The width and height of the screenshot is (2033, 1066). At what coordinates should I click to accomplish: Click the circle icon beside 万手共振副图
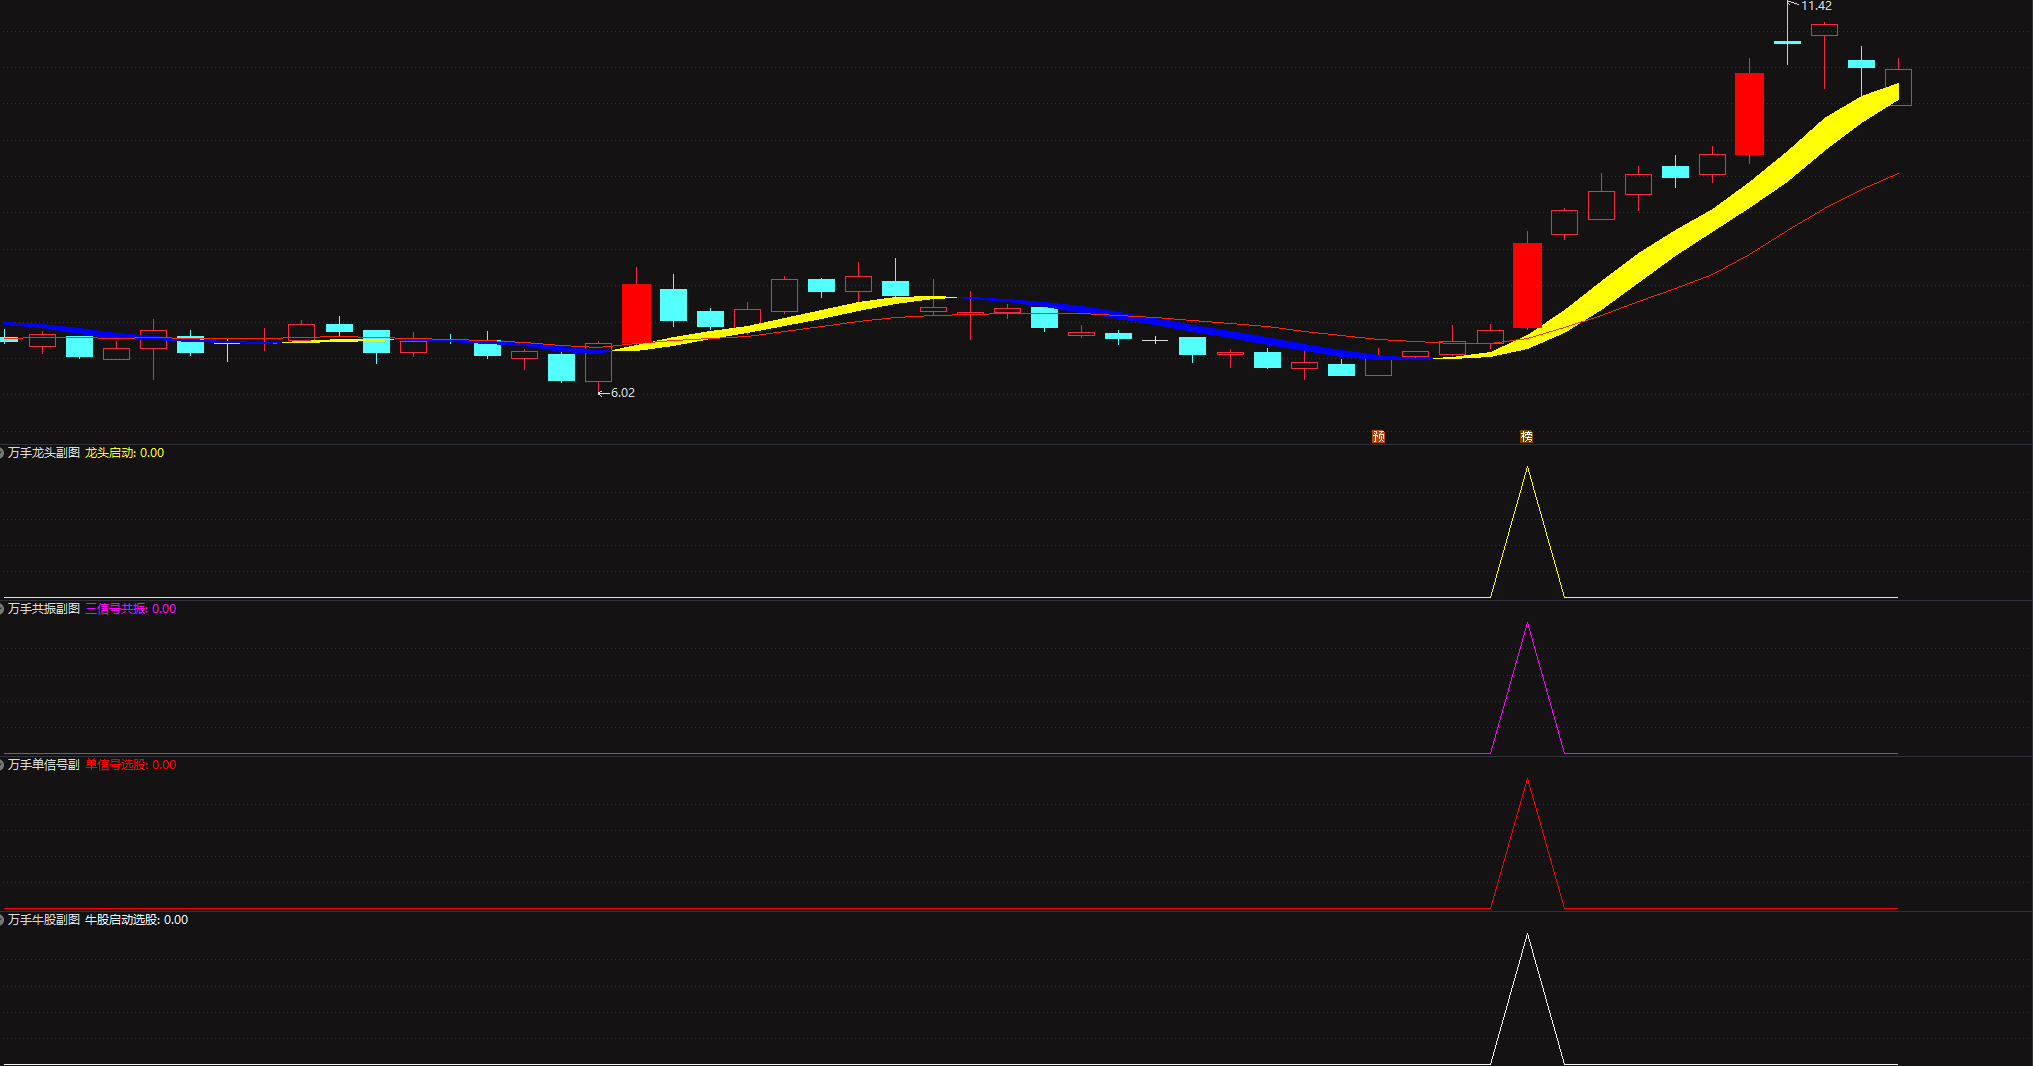pyautogui.click(x=2, y=609)
